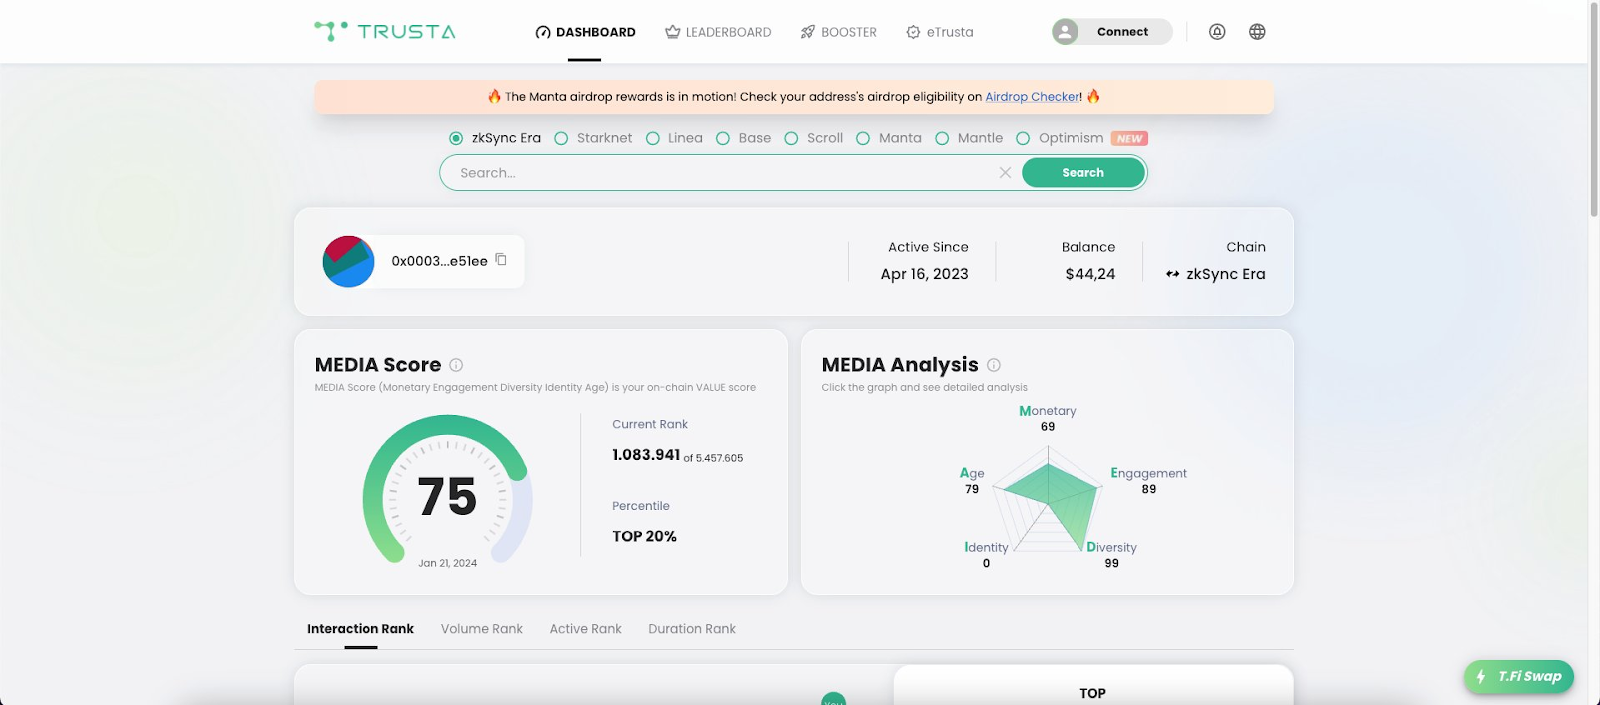Click the Identity 0 label

pos(986,555)
